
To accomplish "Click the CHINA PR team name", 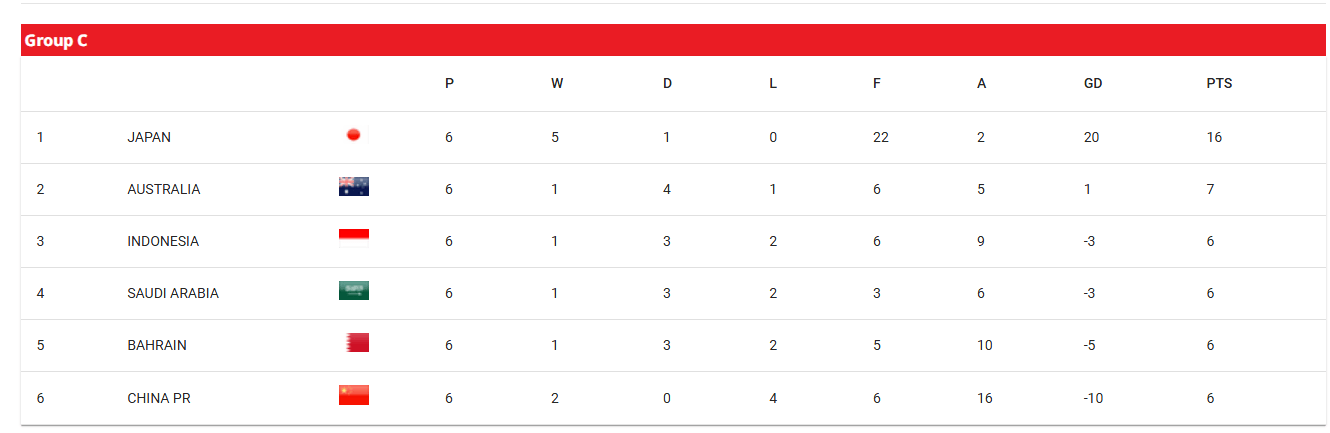I will point(159,398).
